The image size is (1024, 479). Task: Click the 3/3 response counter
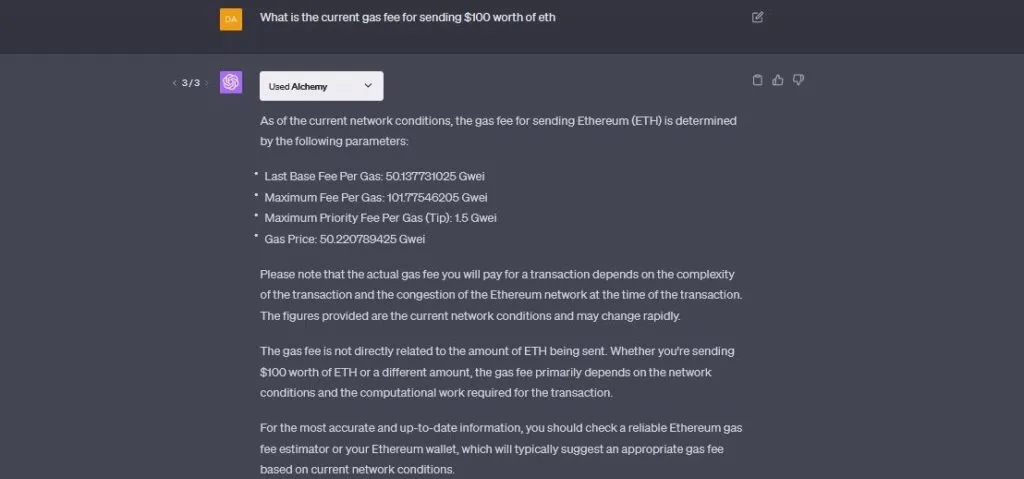[191, 83]
